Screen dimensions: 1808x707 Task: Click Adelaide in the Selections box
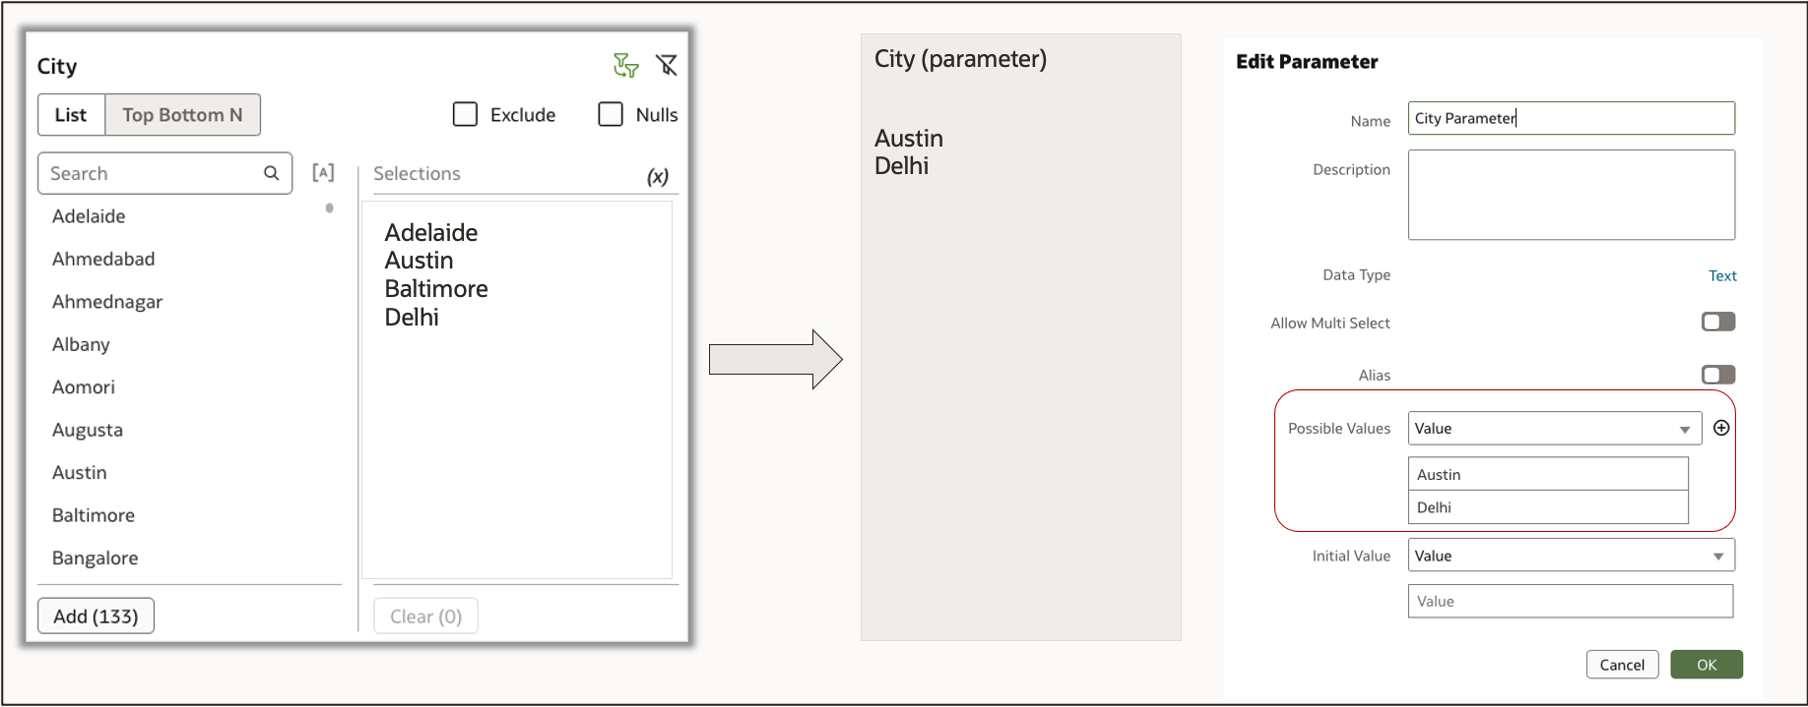coord(431,232)
